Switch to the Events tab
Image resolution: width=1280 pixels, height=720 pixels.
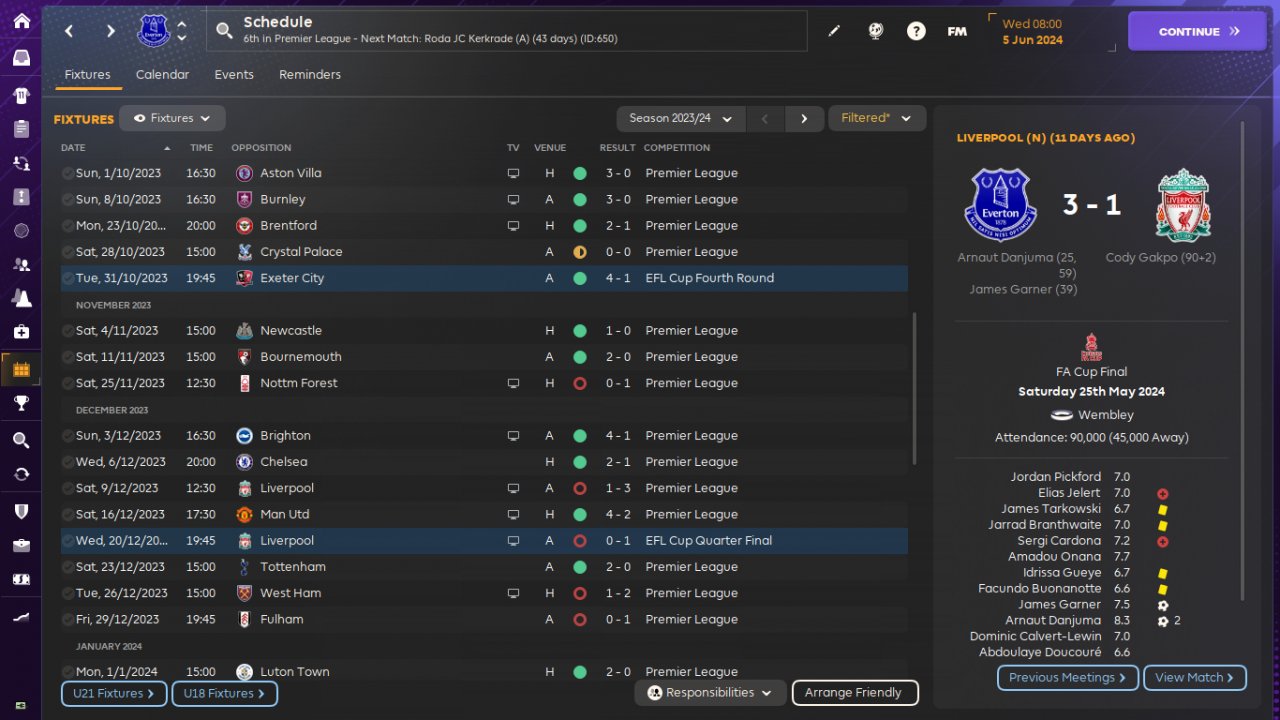[x=234, y=75]
